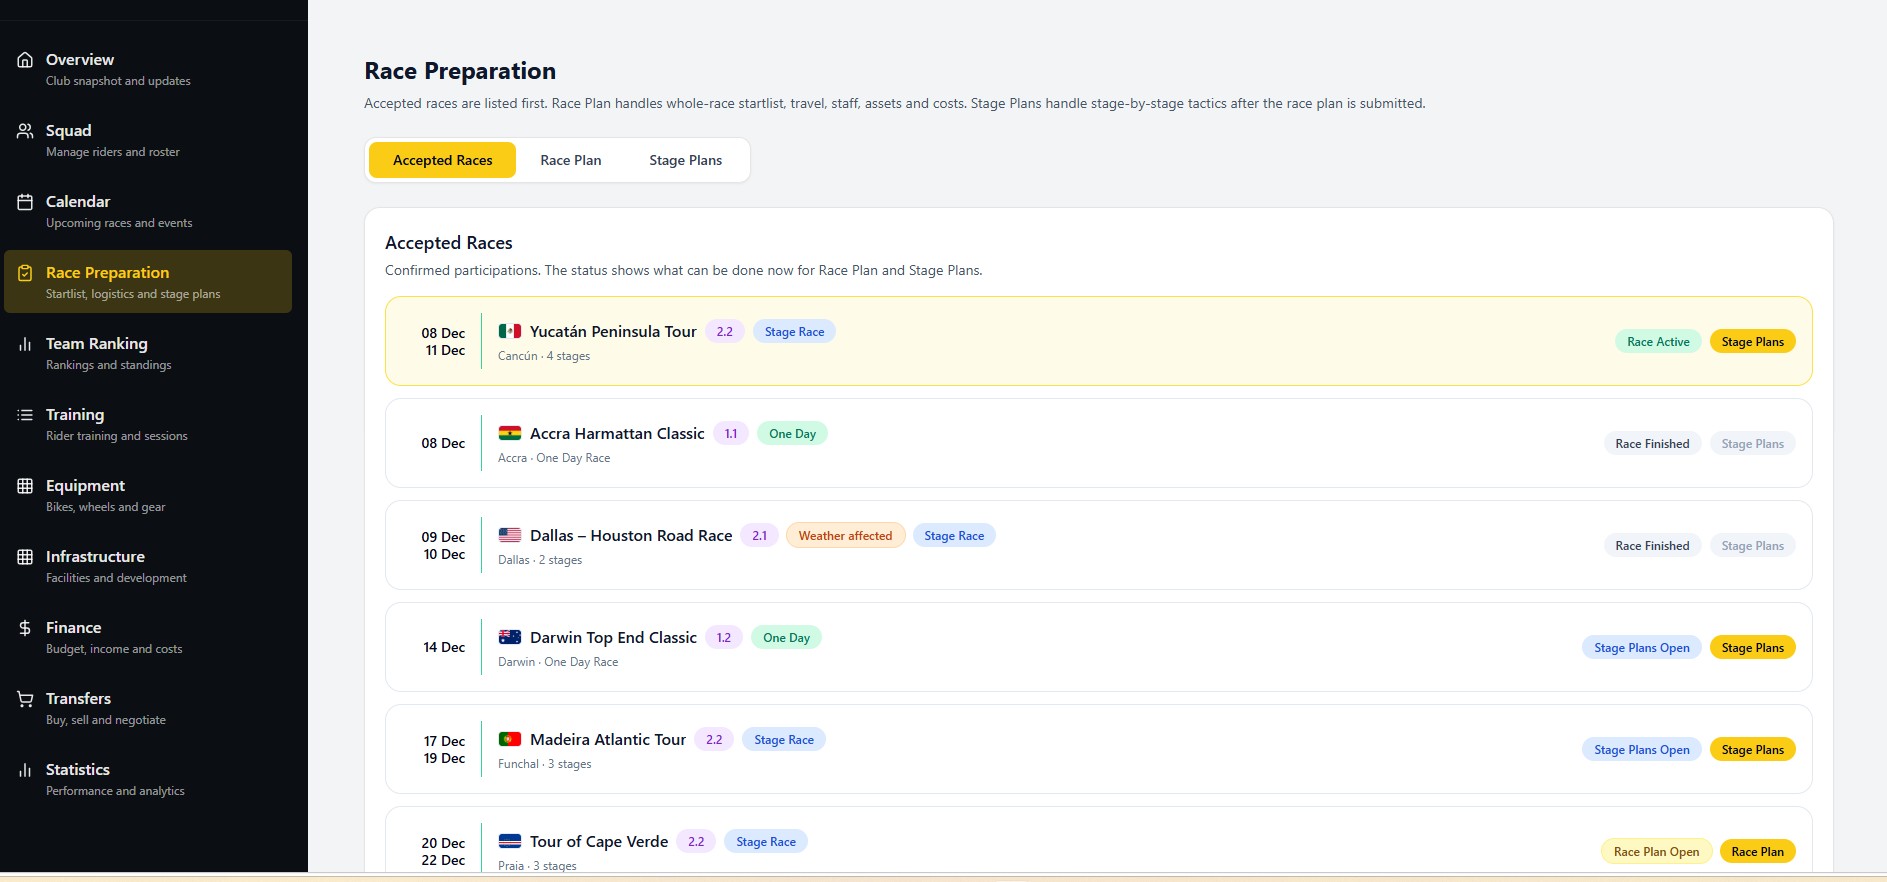Open Stage Plans for Yucatán Peninsula Tour
This screenshot has width=1887, height=882.
tap(1752, 342)
